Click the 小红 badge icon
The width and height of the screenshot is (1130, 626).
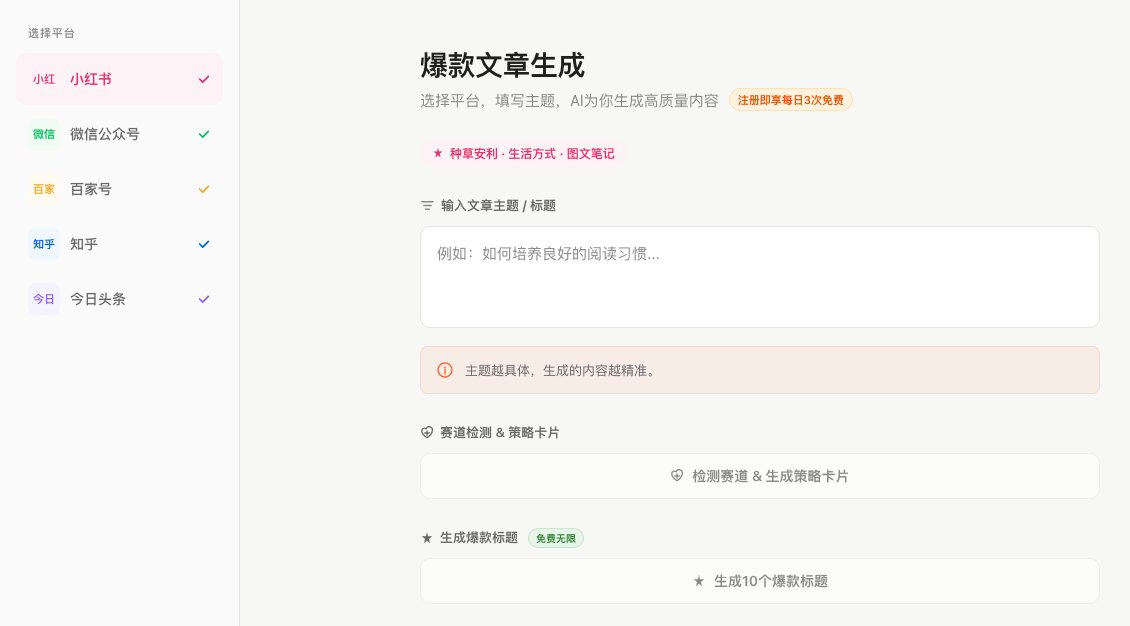(x=44, y=79)
